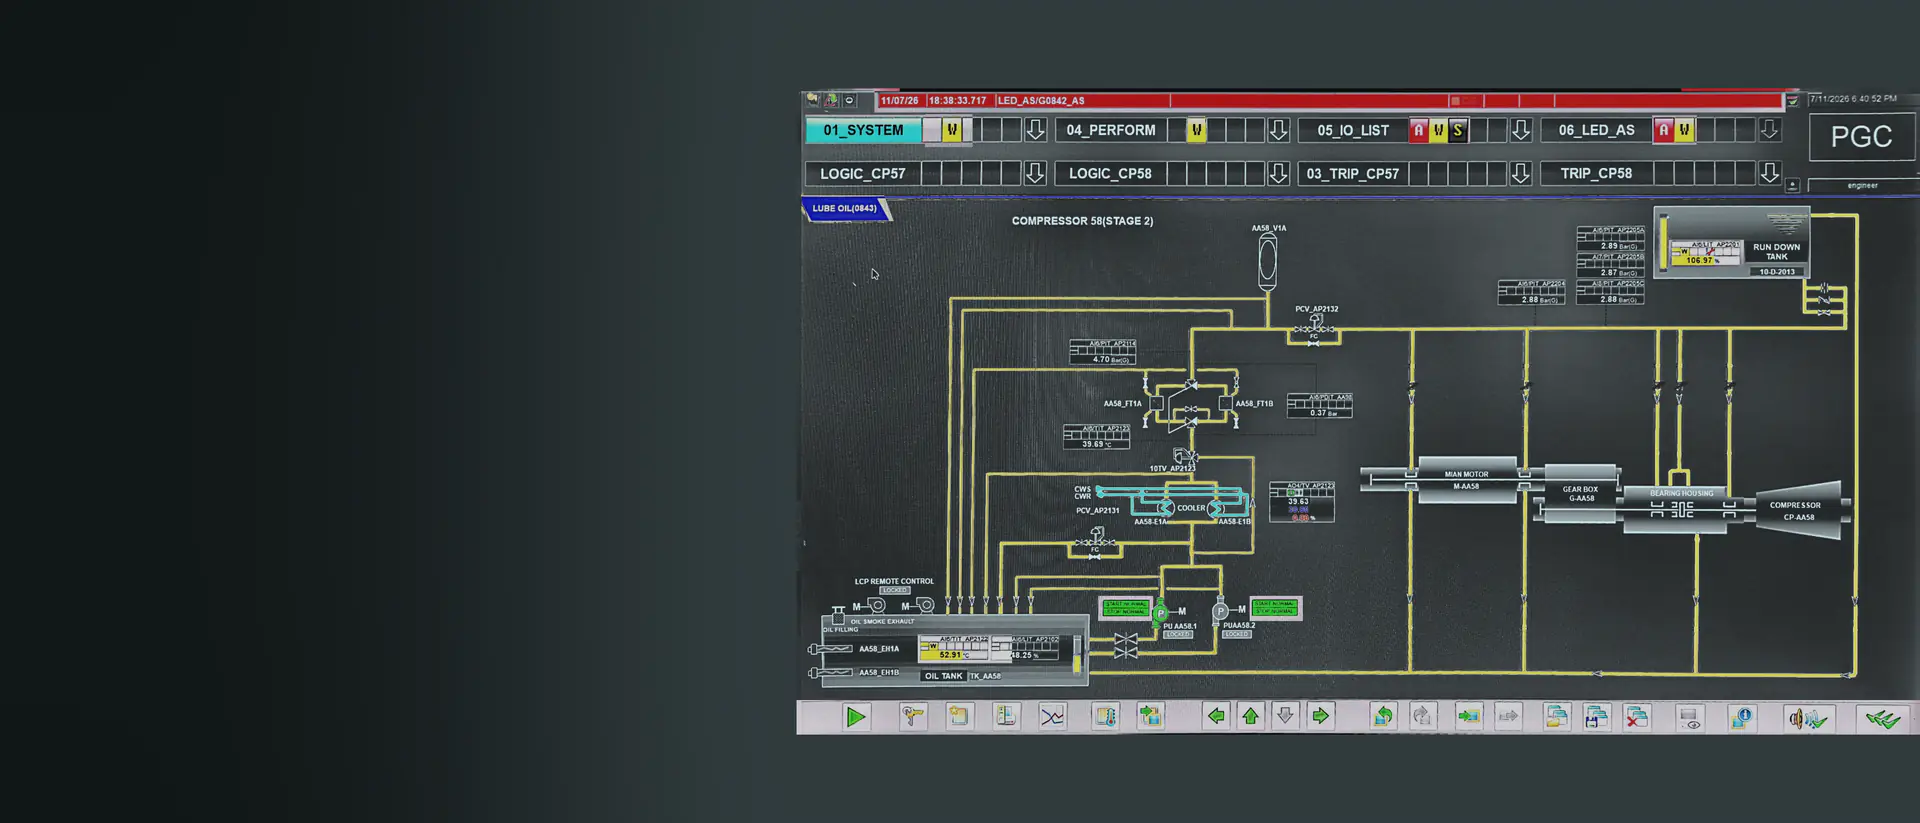The image size is (1920, 823).
Task: Click the key login icon in toolbar
Action: tap(913, 717)
